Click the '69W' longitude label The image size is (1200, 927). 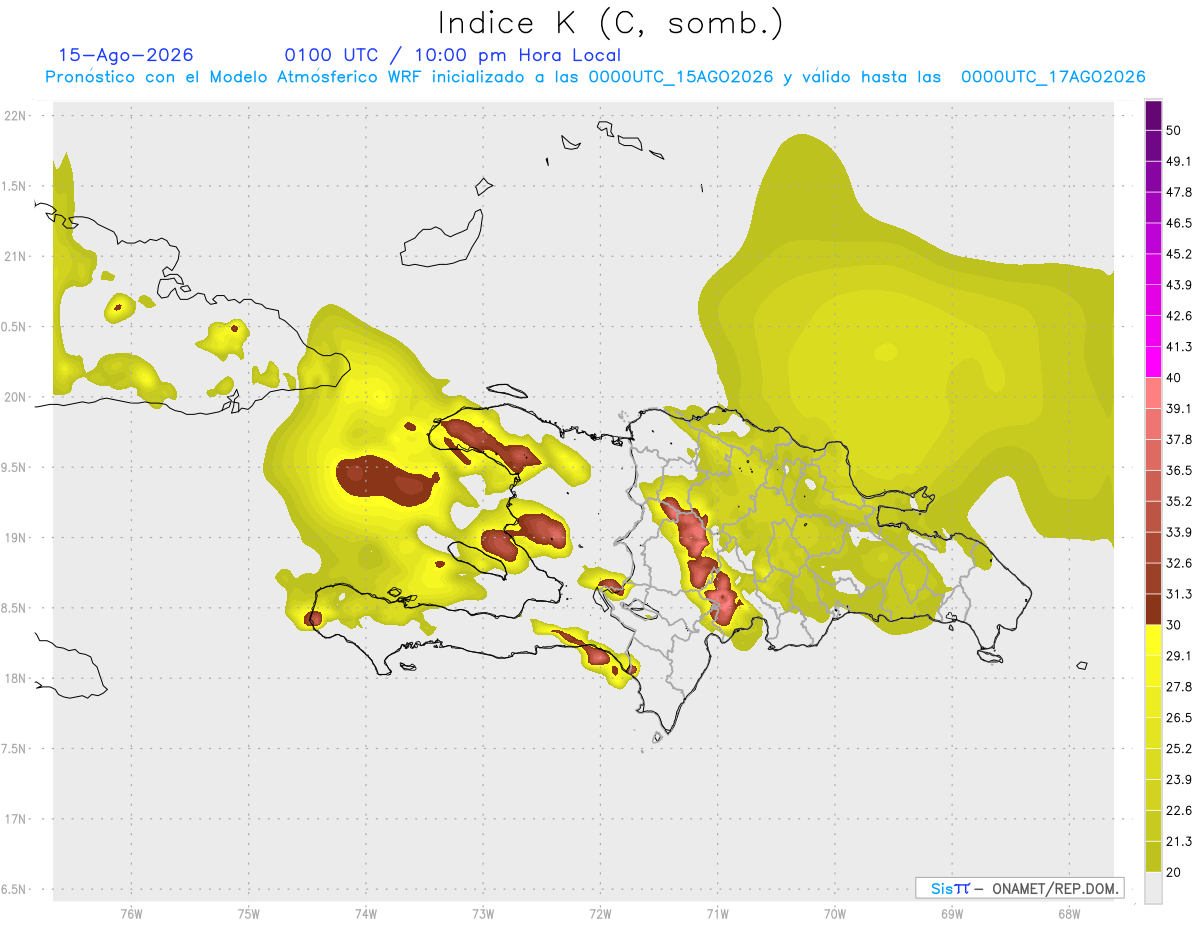[x=952, y=914]
